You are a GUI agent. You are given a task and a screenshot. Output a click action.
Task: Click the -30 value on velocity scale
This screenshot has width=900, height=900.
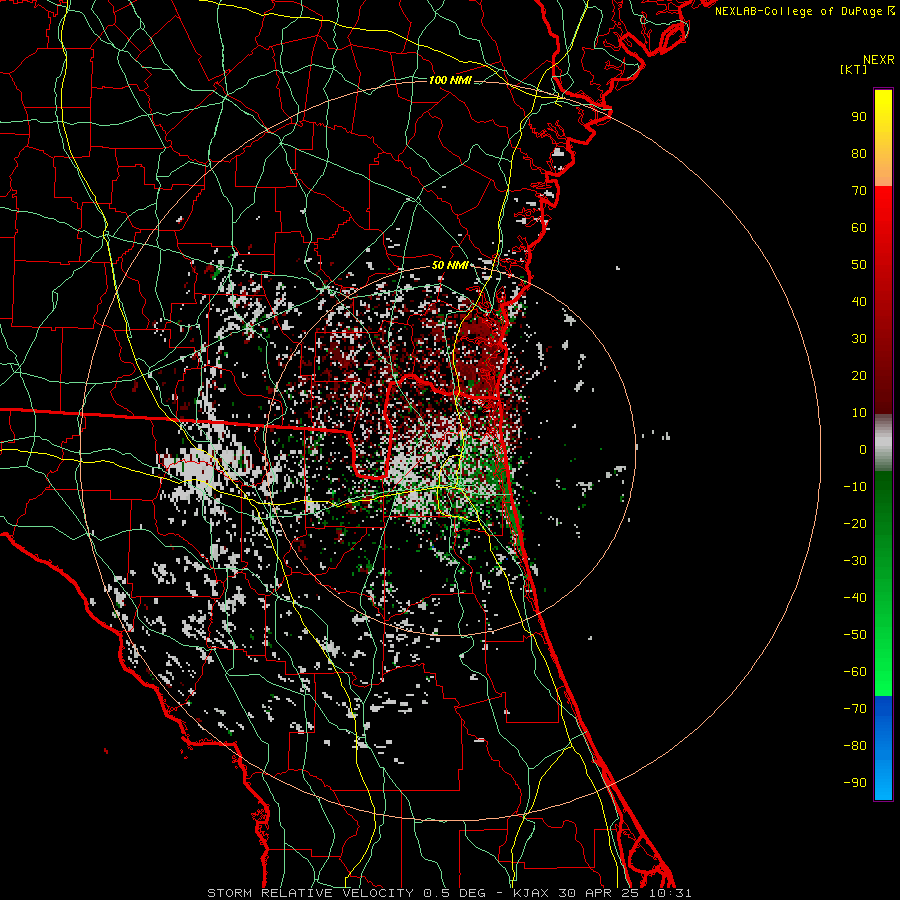point(855,561)
